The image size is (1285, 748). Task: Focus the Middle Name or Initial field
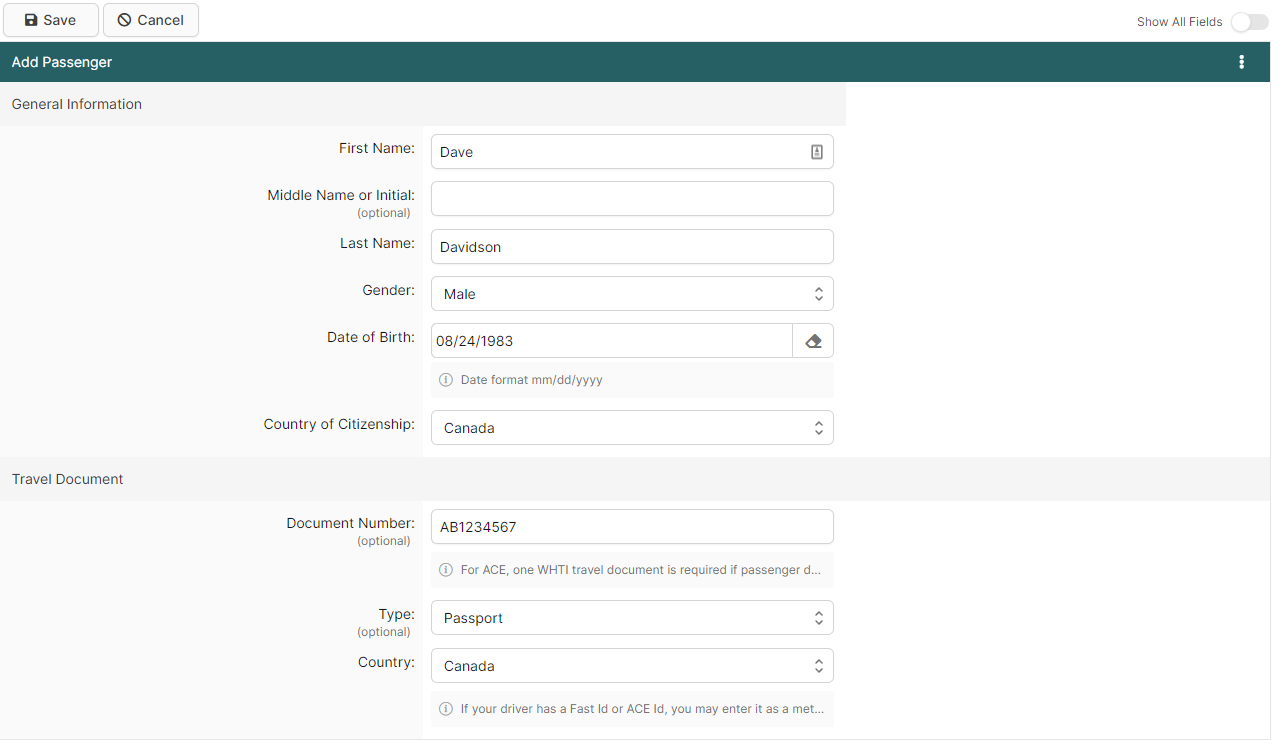(x=632, y=199)
